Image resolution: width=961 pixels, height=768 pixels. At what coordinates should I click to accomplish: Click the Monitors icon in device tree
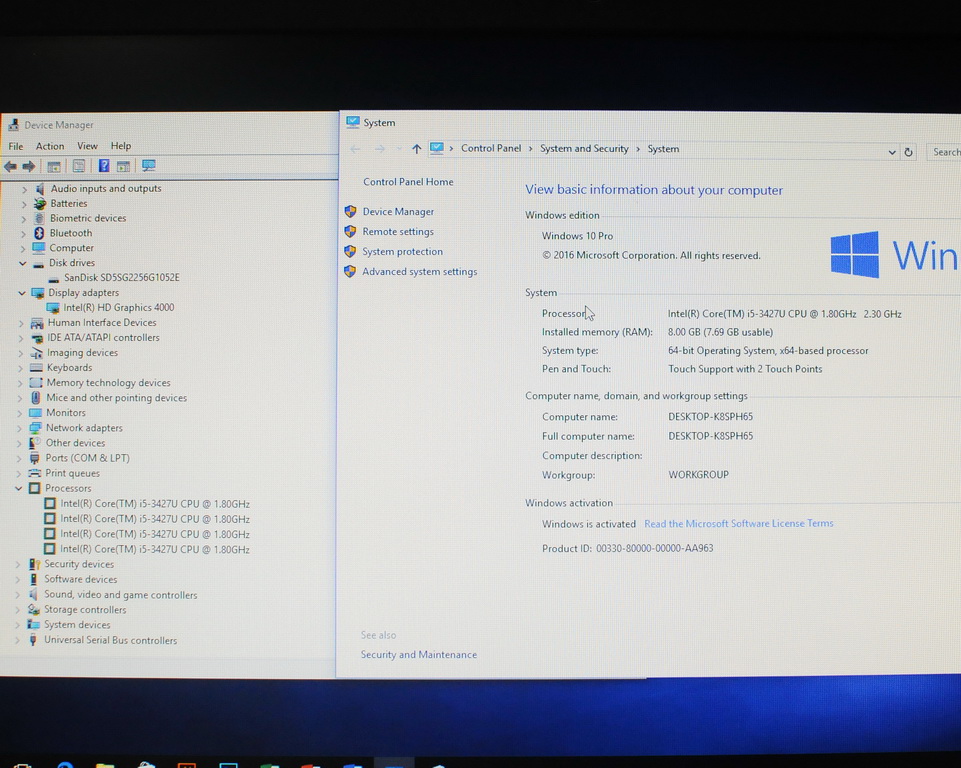pyautogui.click(x=36, y=413)
